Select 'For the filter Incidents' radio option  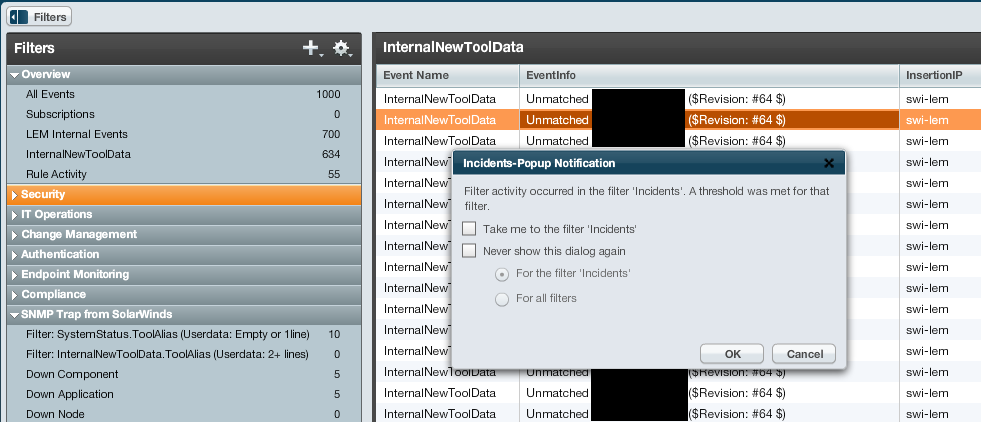[502, 274]
